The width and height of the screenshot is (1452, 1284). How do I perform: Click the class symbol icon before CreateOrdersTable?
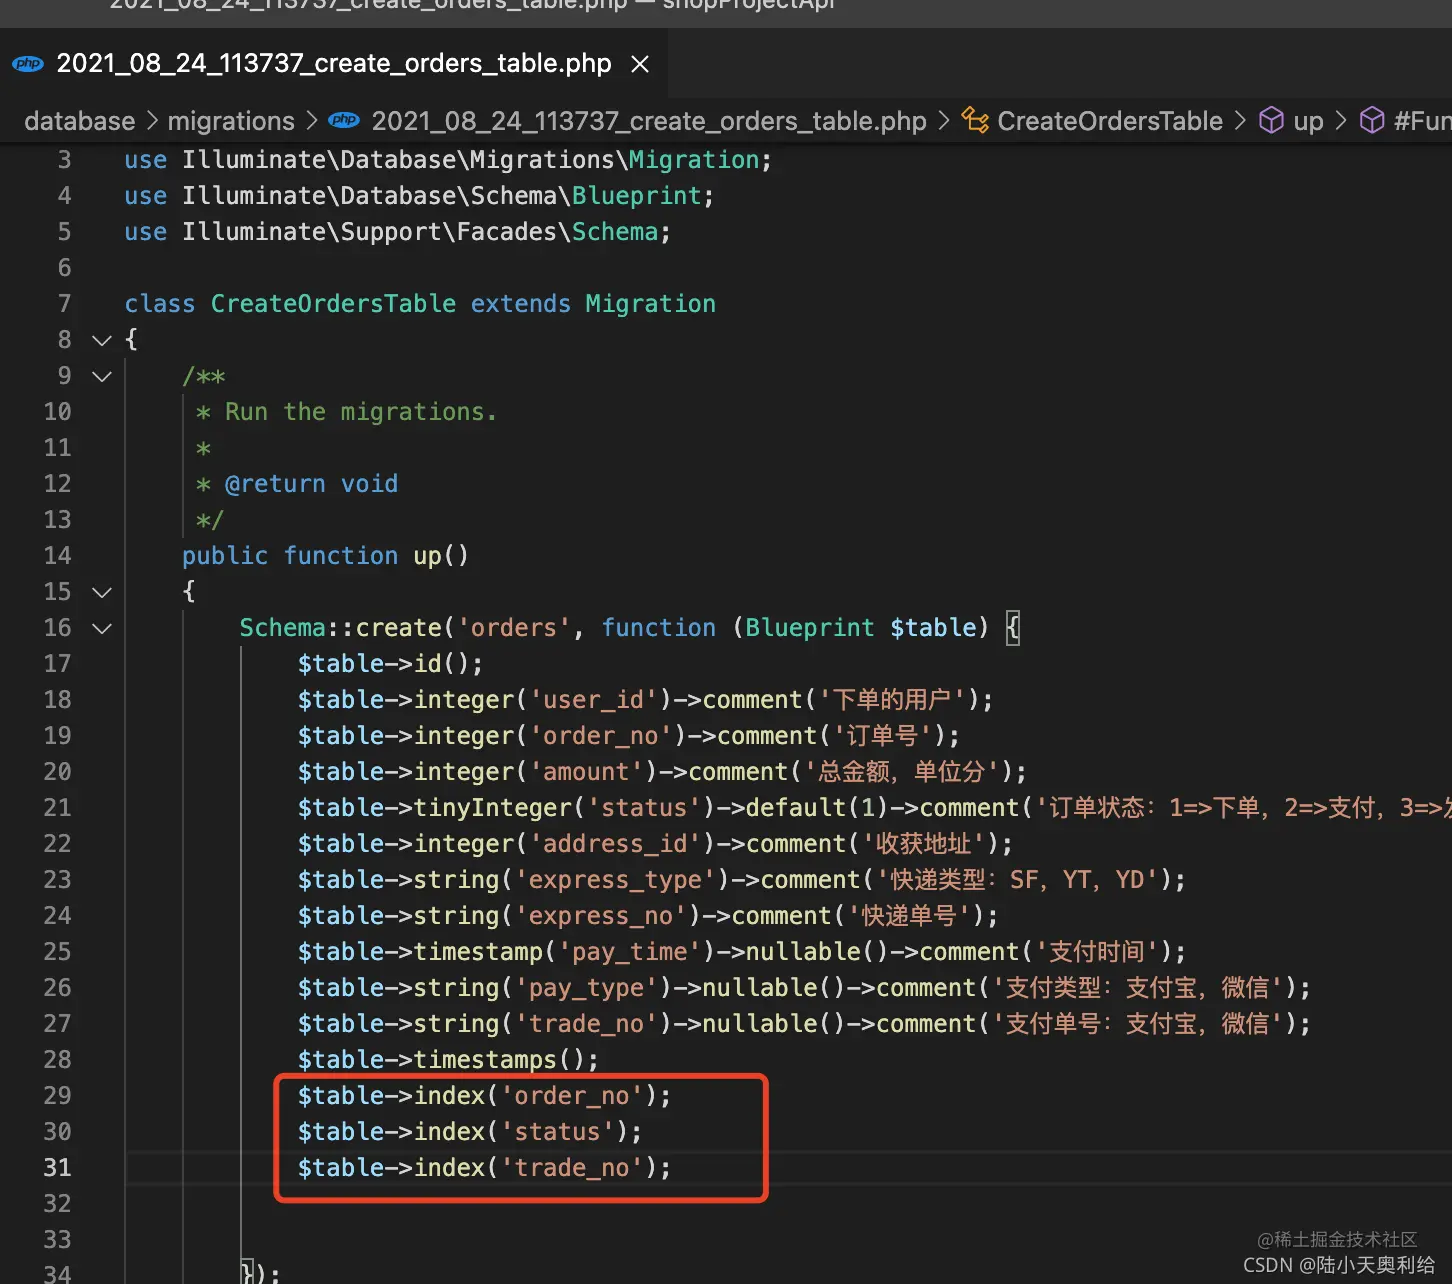[975, 120]
